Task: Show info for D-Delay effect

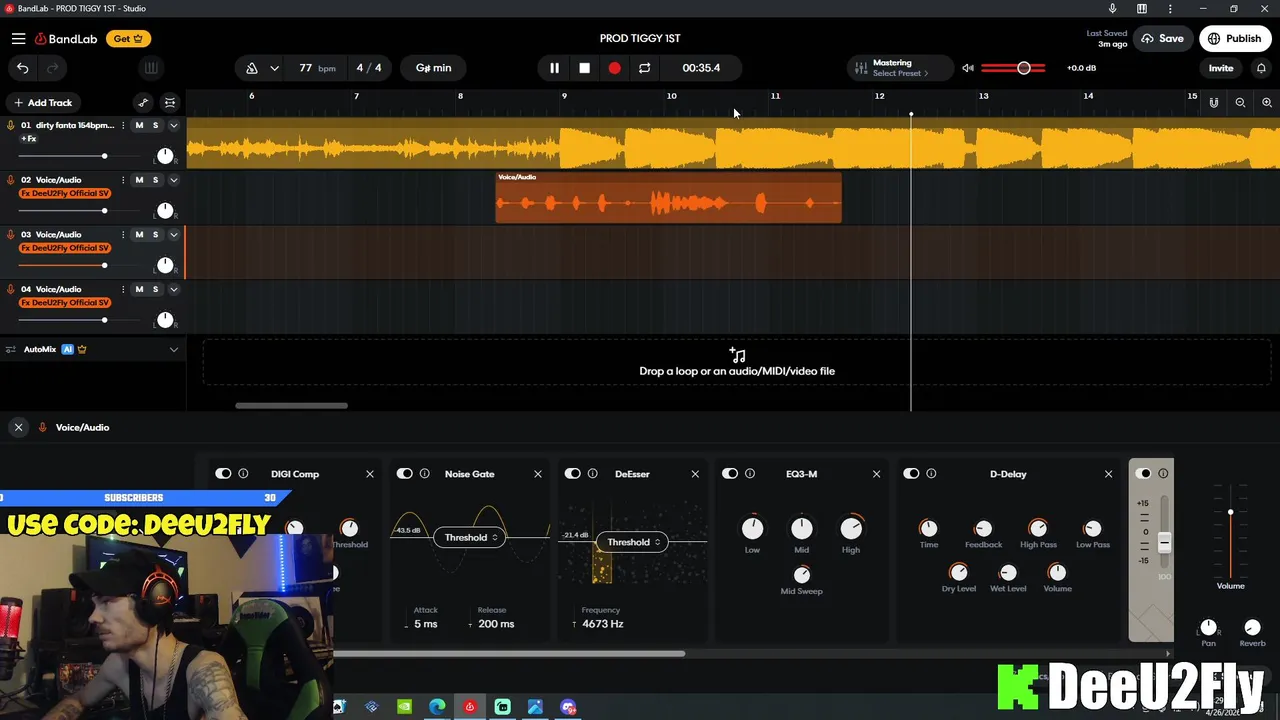Action: pos(931,474)
